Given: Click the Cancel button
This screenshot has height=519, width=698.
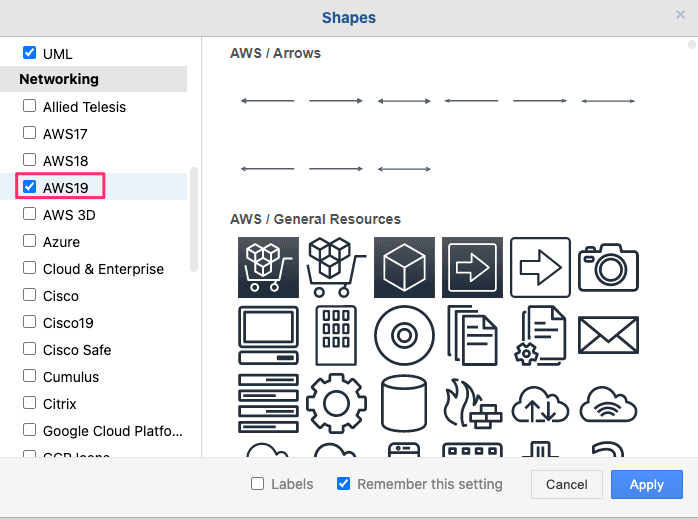Looking at the screenshot, I should point(567,484).
